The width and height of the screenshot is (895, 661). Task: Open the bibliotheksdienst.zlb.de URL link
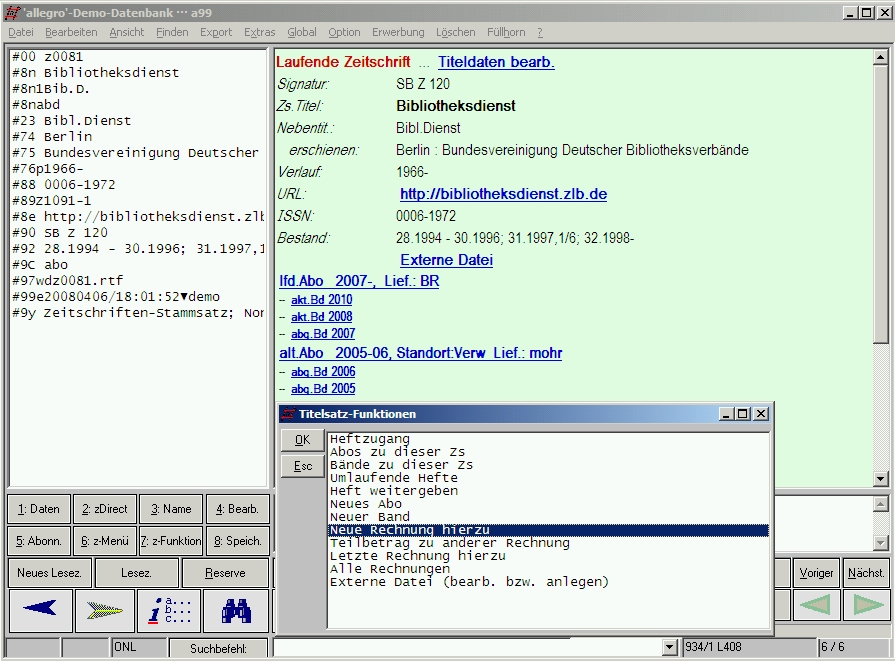(503, 194)
